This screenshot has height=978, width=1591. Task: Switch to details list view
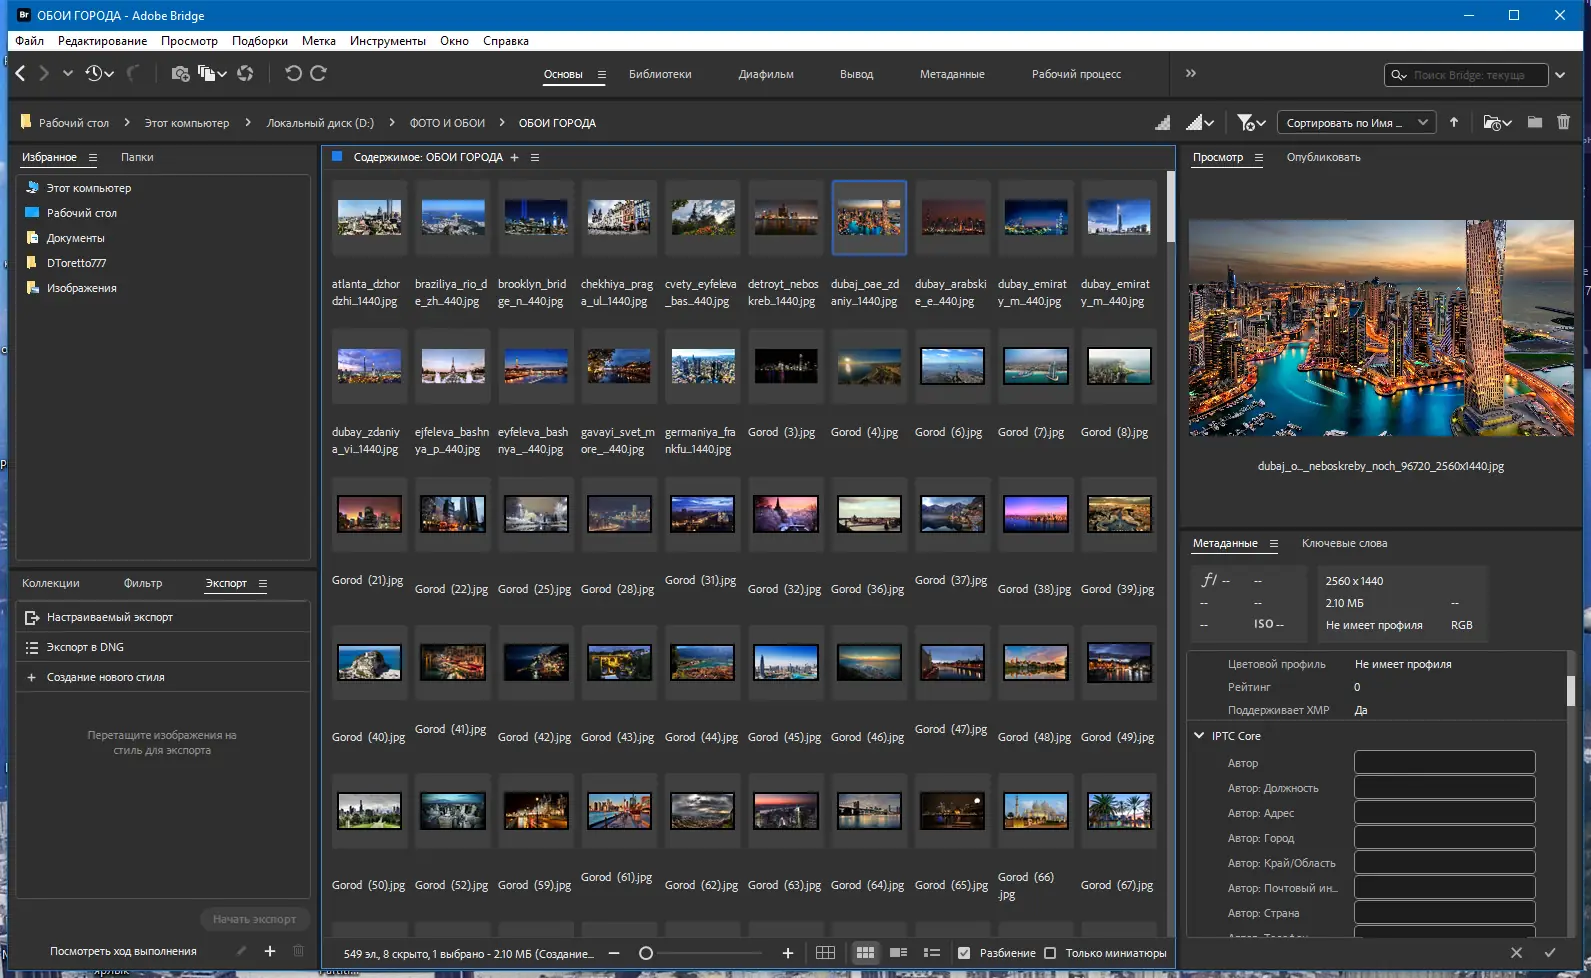tap(898, 953)
